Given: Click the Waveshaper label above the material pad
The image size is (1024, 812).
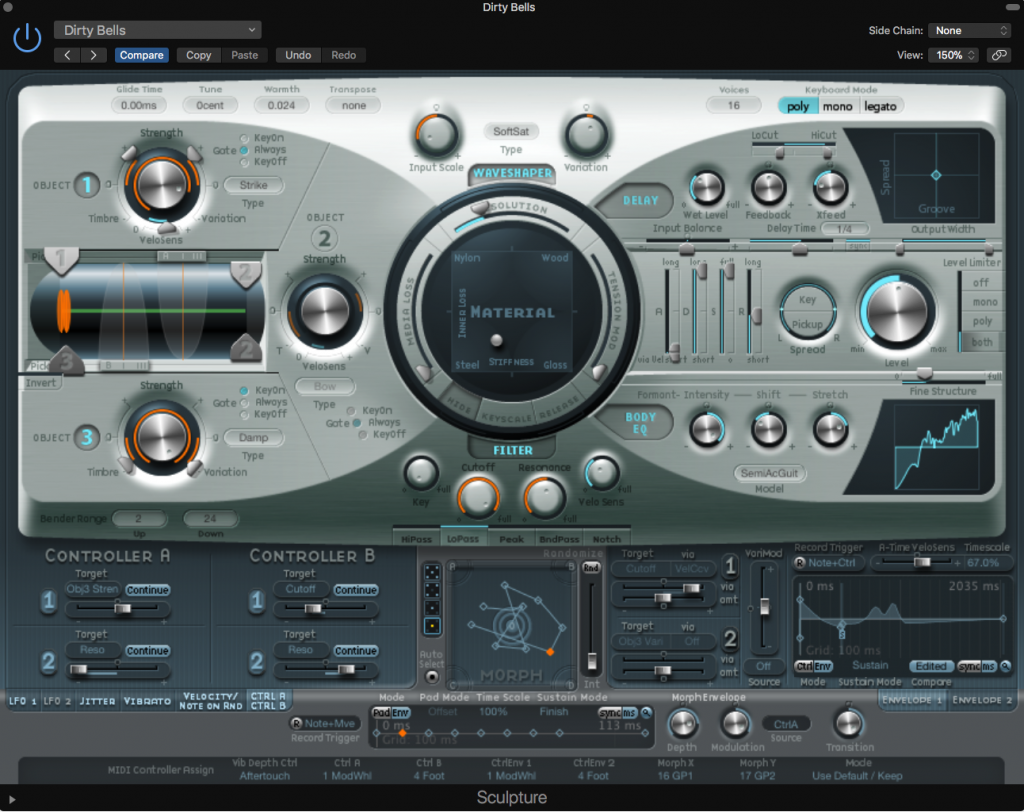Looking at the screenshot, I should click(x=511, y=173).
